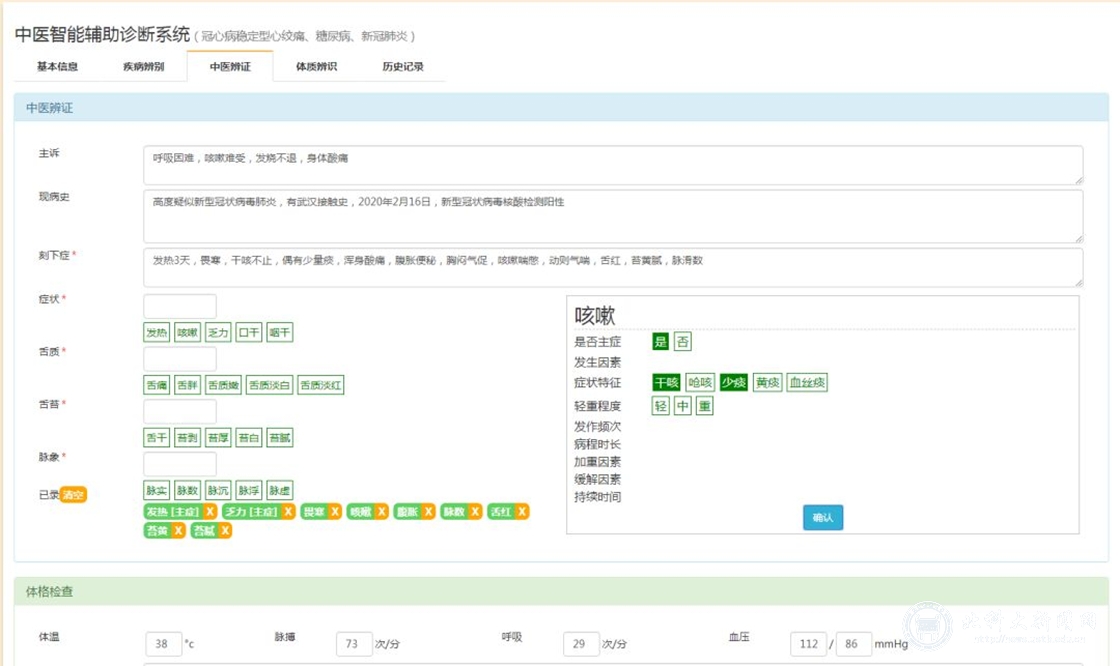Open the 历史记录 tab
Viewport: 1120px width, 666px height.
403,66
